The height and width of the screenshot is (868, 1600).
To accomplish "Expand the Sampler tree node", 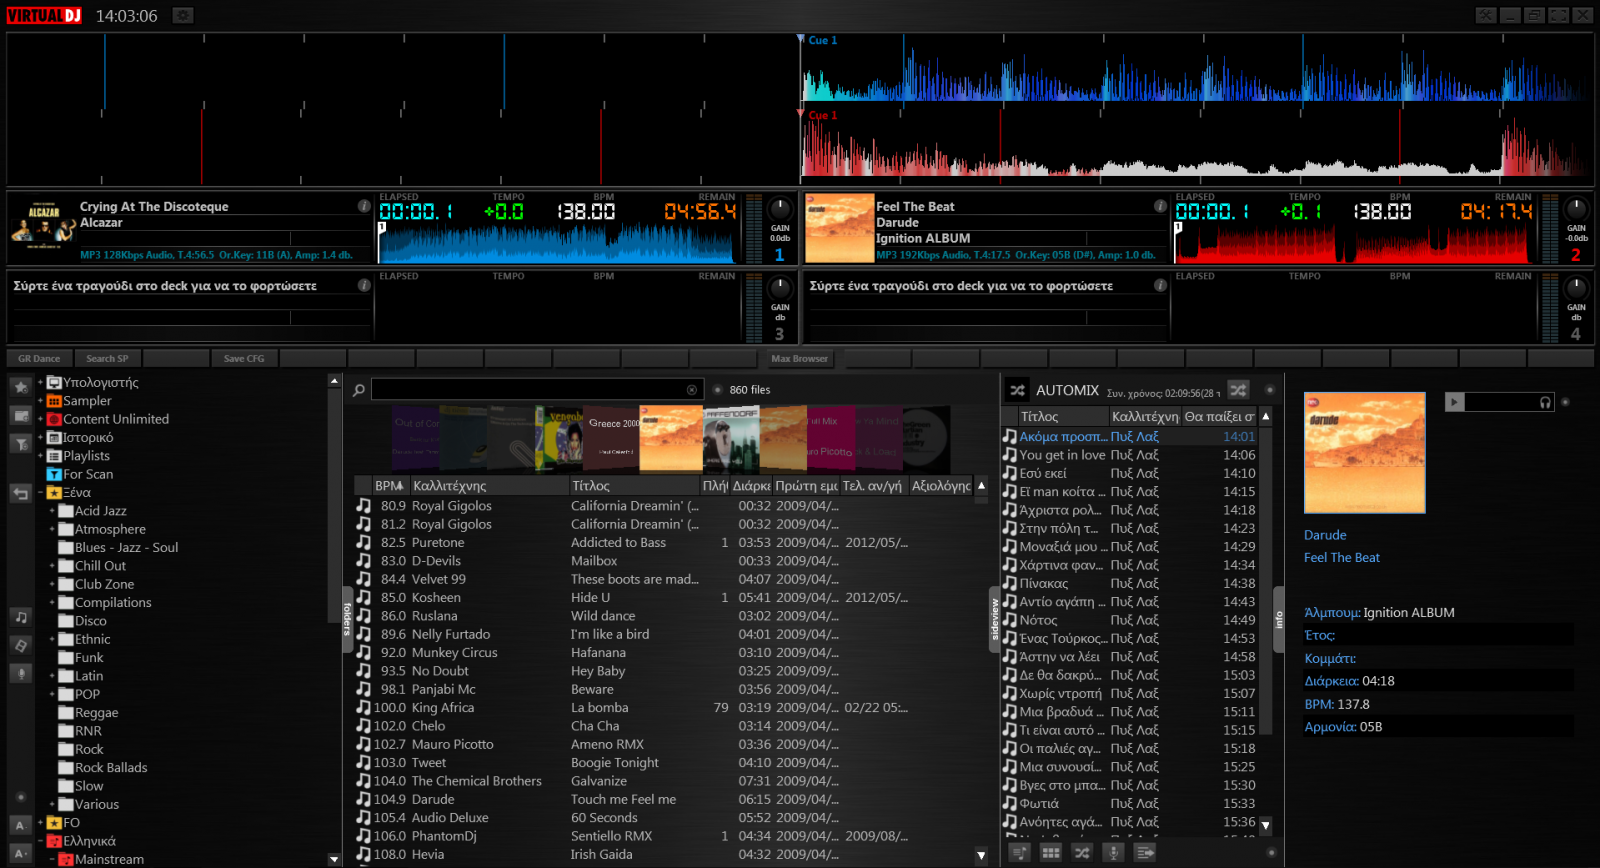I will pyautogui.click(x=41, y=401).
